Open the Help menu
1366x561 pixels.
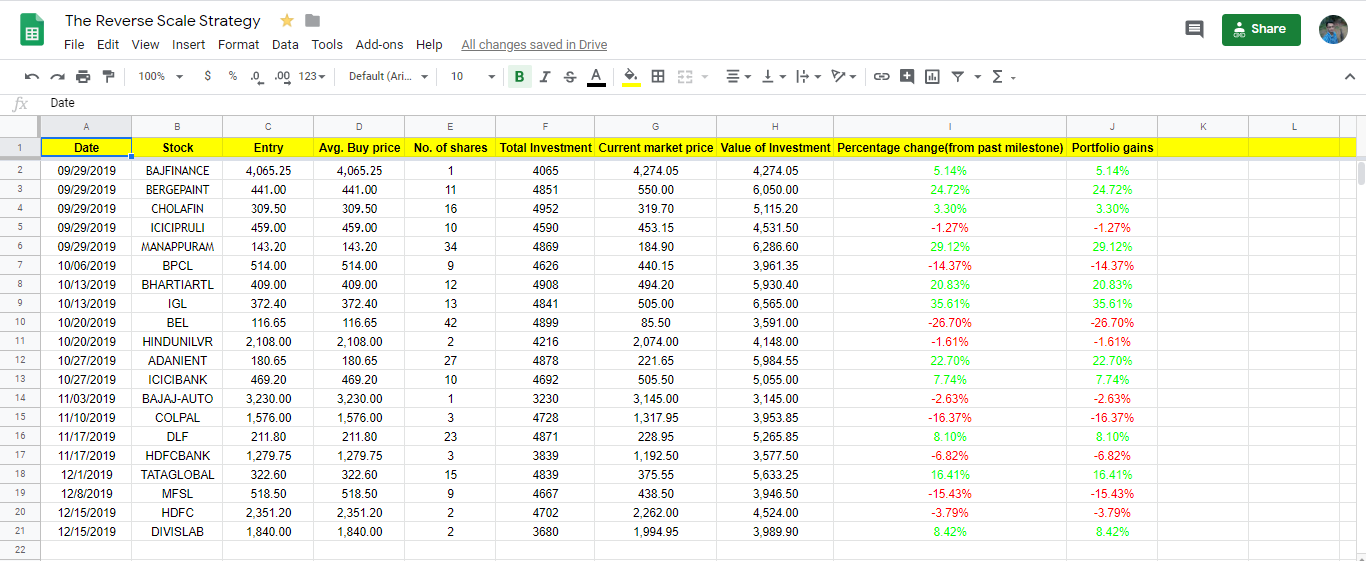pos(429,44)
